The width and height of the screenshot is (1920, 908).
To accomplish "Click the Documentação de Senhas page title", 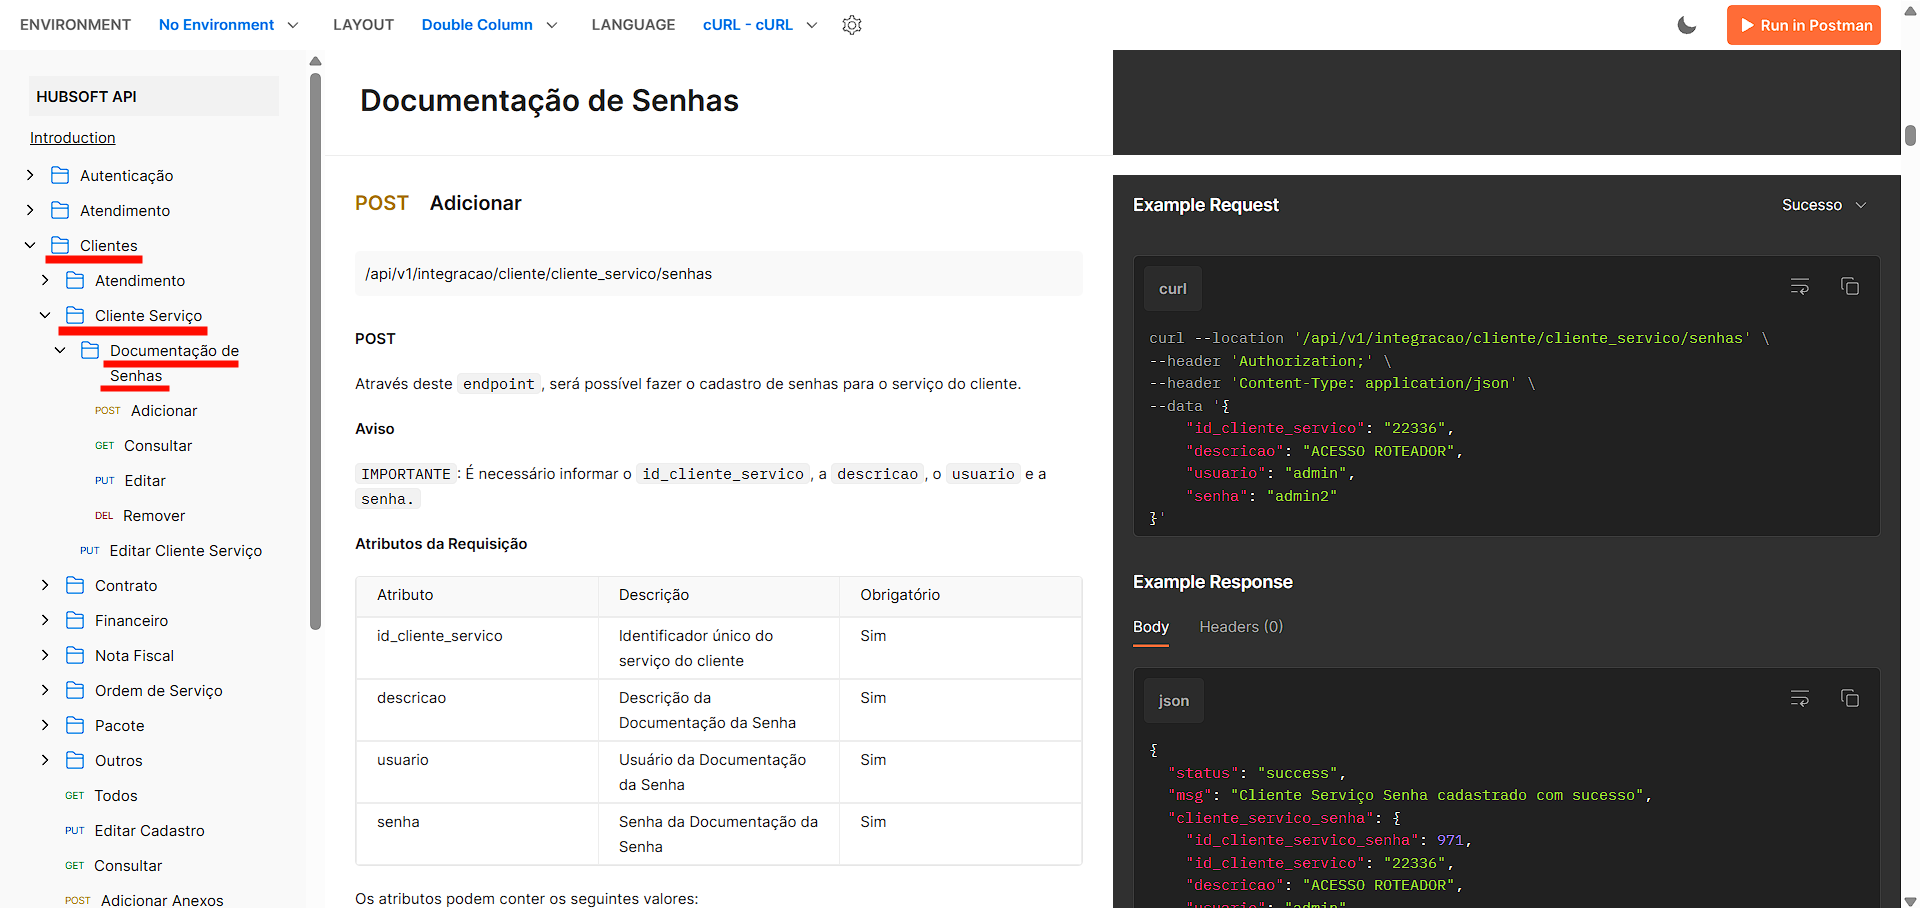I will click(549, 101).
